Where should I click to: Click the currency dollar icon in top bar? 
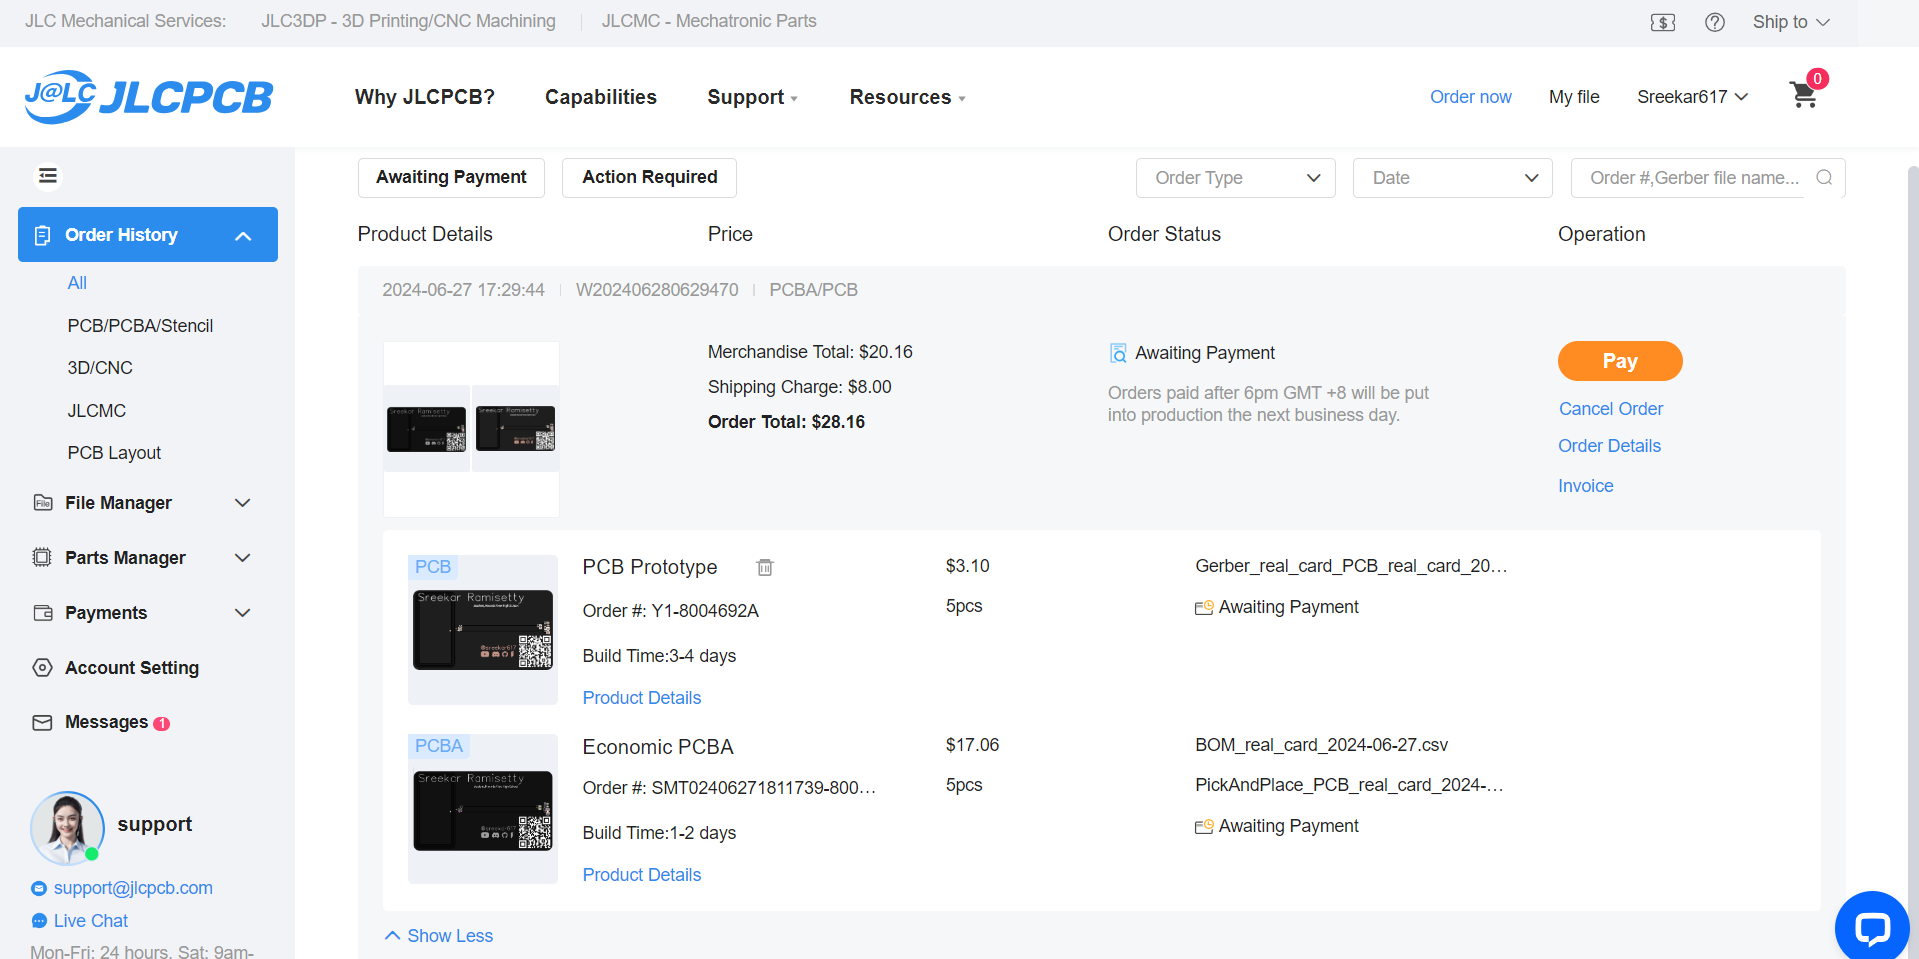[x=1663, y=22]
